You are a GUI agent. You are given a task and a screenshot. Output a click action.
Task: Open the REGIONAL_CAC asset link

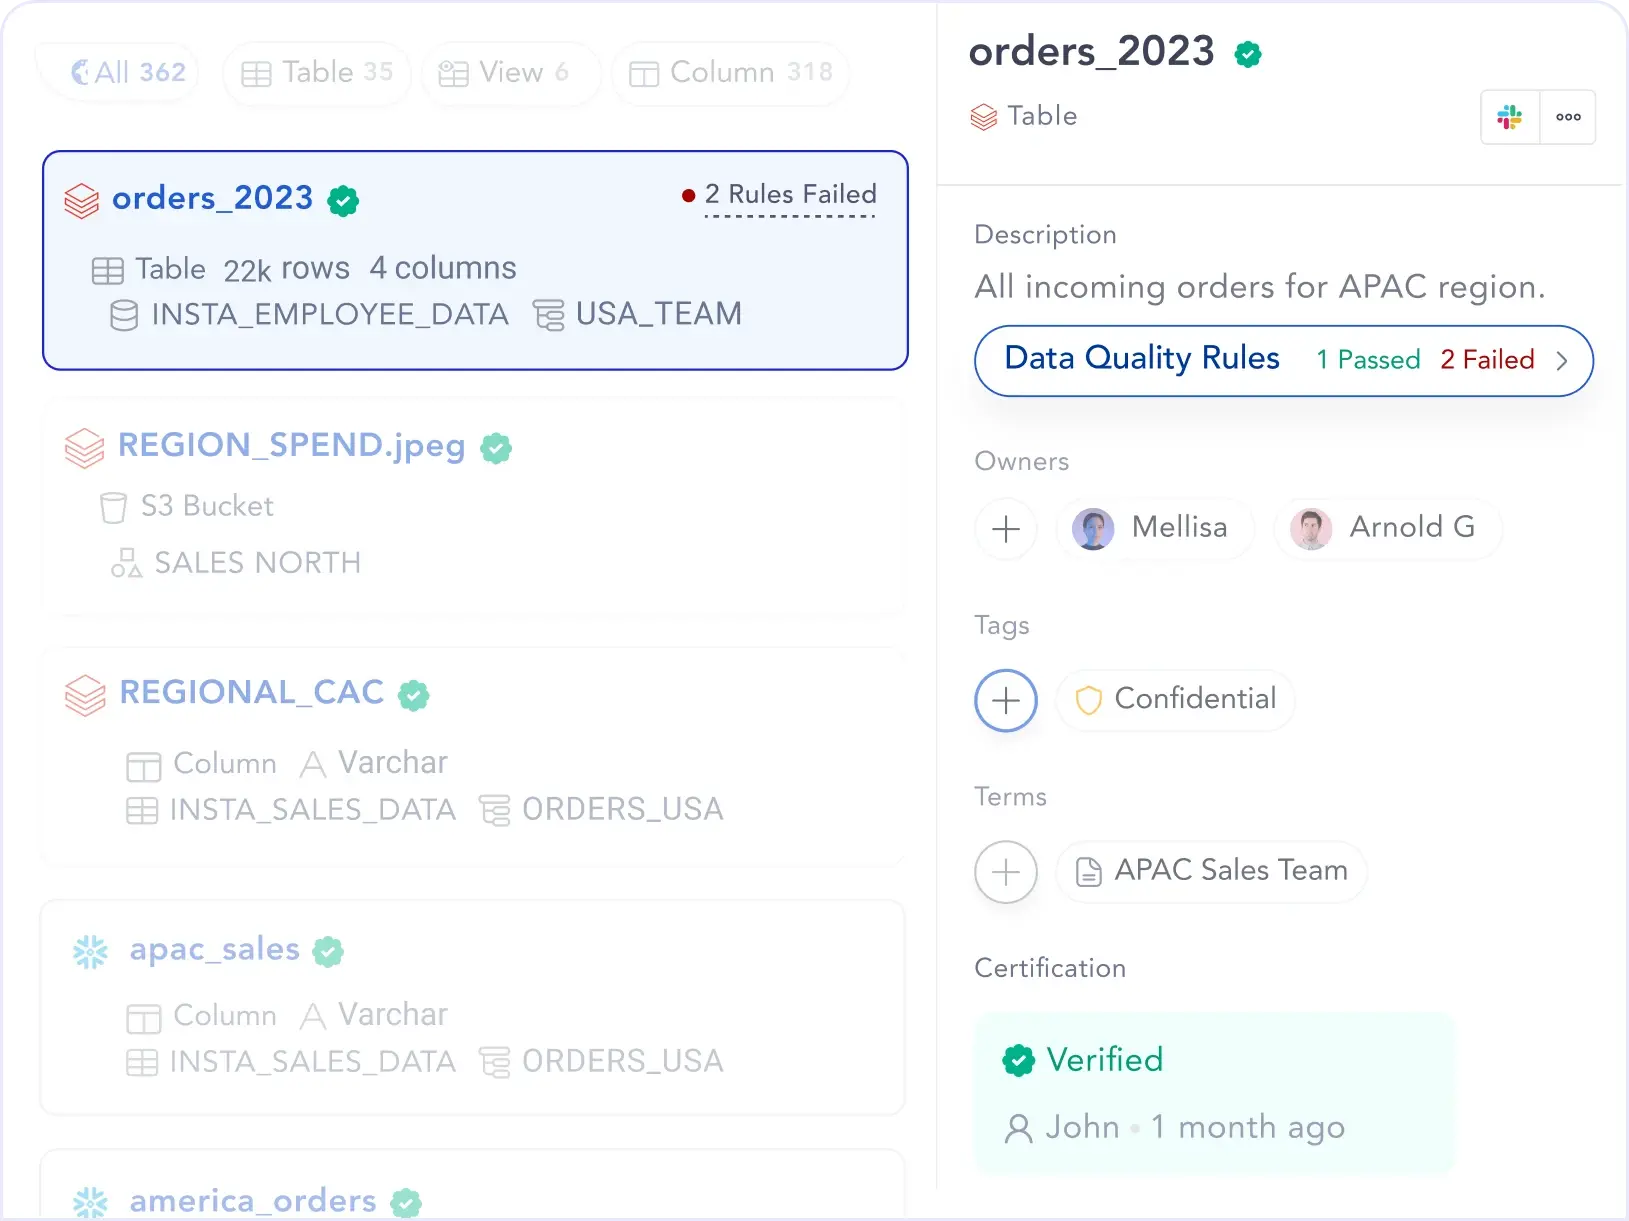click(x=251, y=692)
